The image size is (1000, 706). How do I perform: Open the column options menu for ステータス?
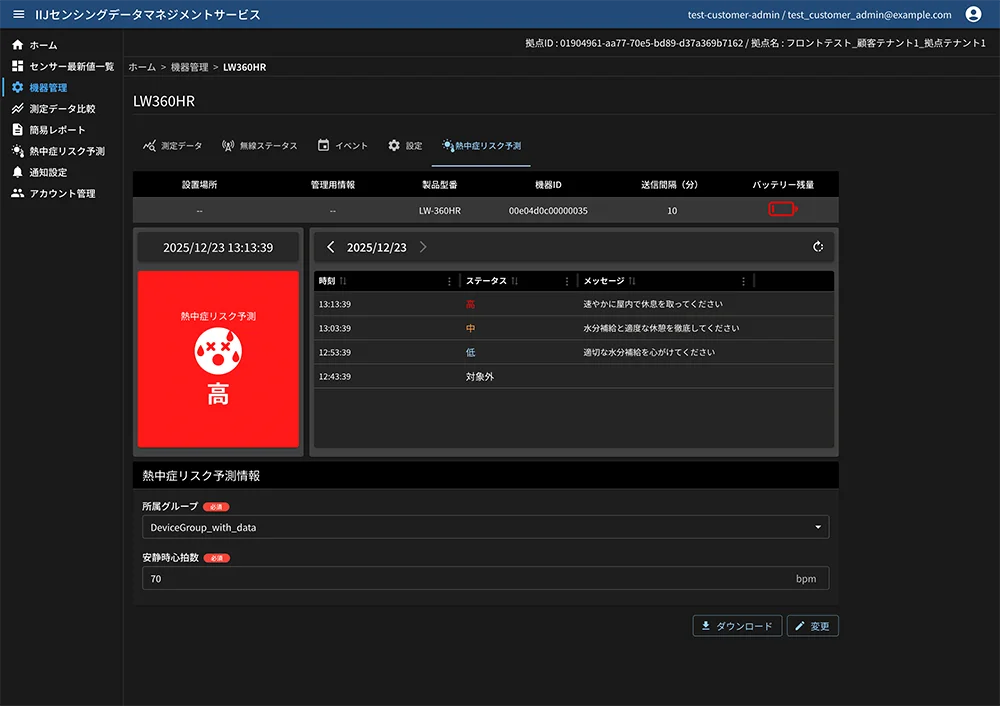[567, 281]
